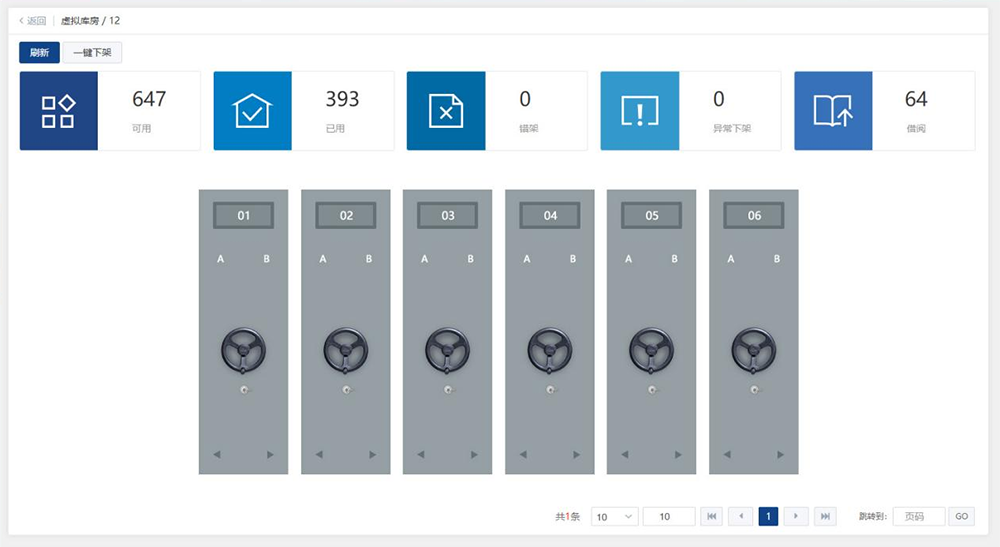The width and height of the screenshot is (1000, 547).
Task: Click the 返回 back link
Action: click(x=33, y=20)
